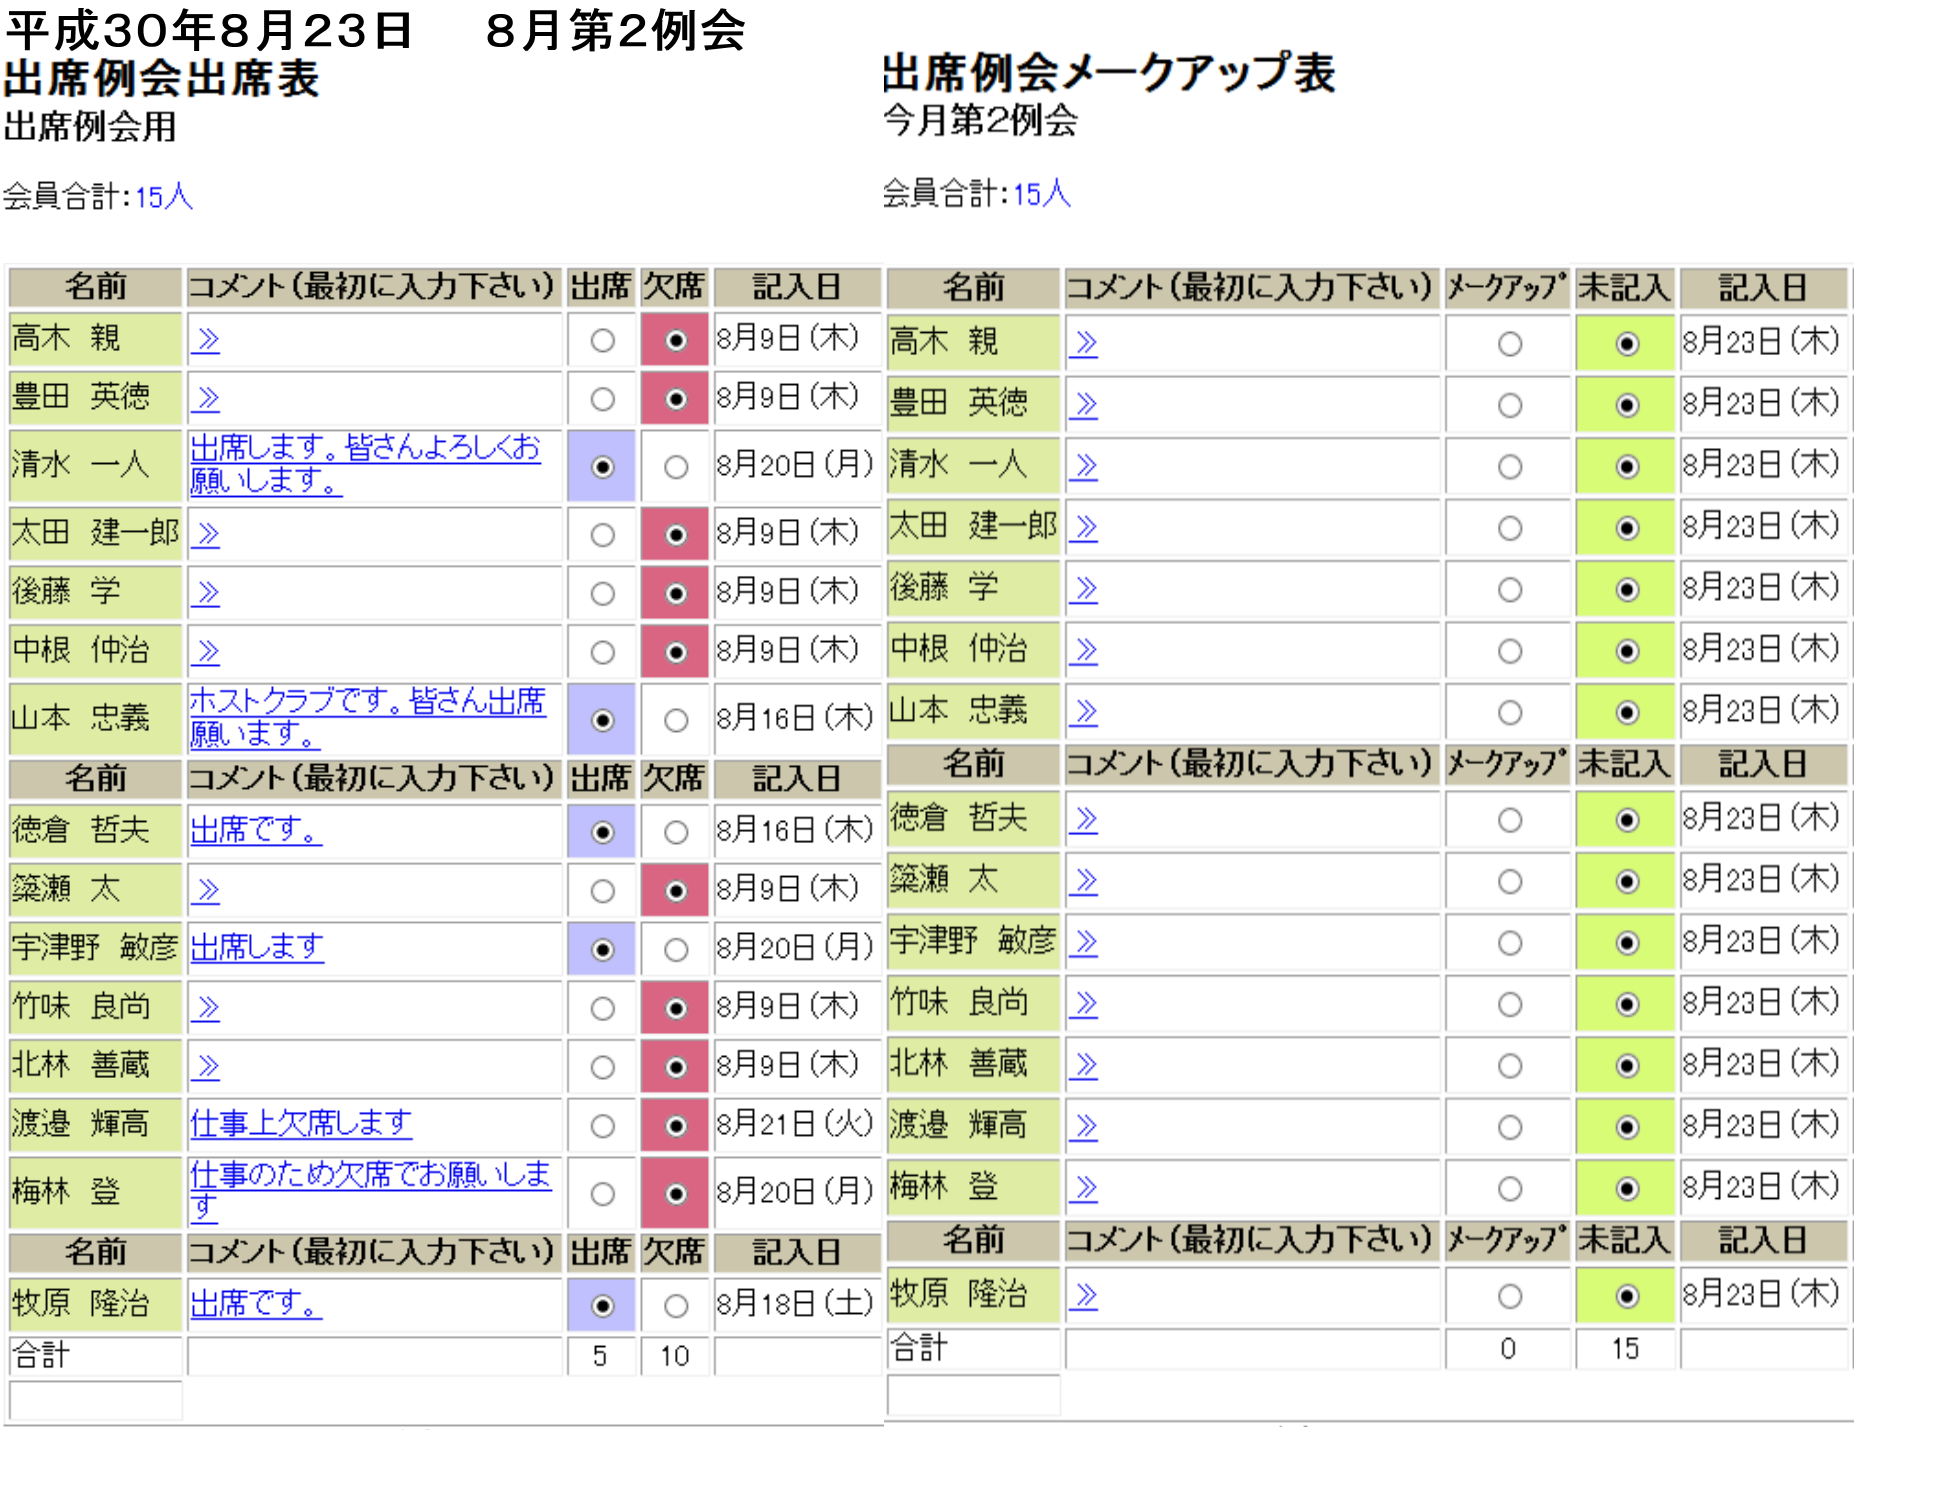Viewport: 1950px width, 1500px height.
Task: Open 簗瀬 太's comment arrow in attendance table
Action: coord(206,890)
